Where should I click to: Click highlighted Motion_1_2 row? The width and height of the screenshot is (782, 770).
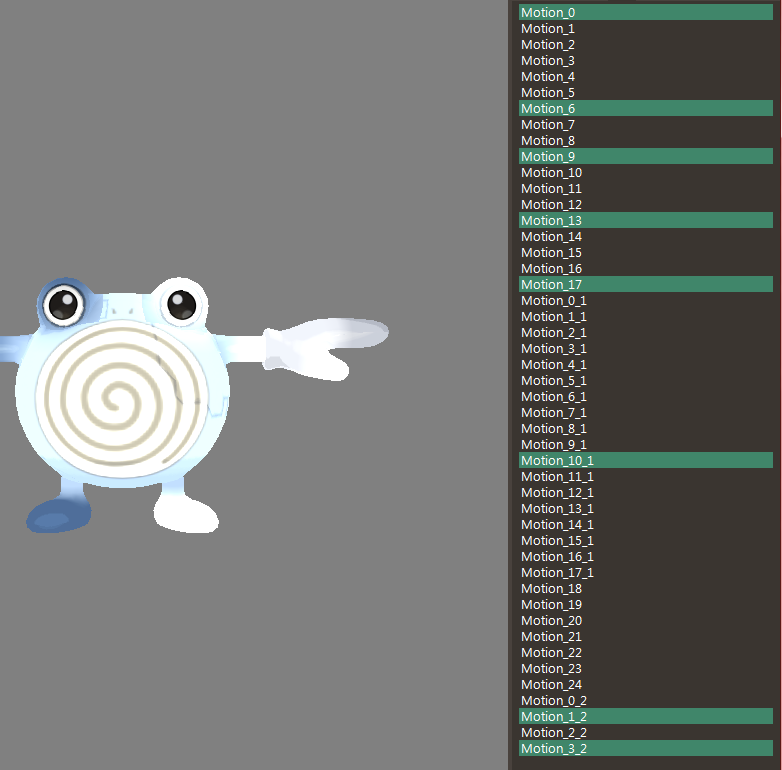(x=645, y=716)
